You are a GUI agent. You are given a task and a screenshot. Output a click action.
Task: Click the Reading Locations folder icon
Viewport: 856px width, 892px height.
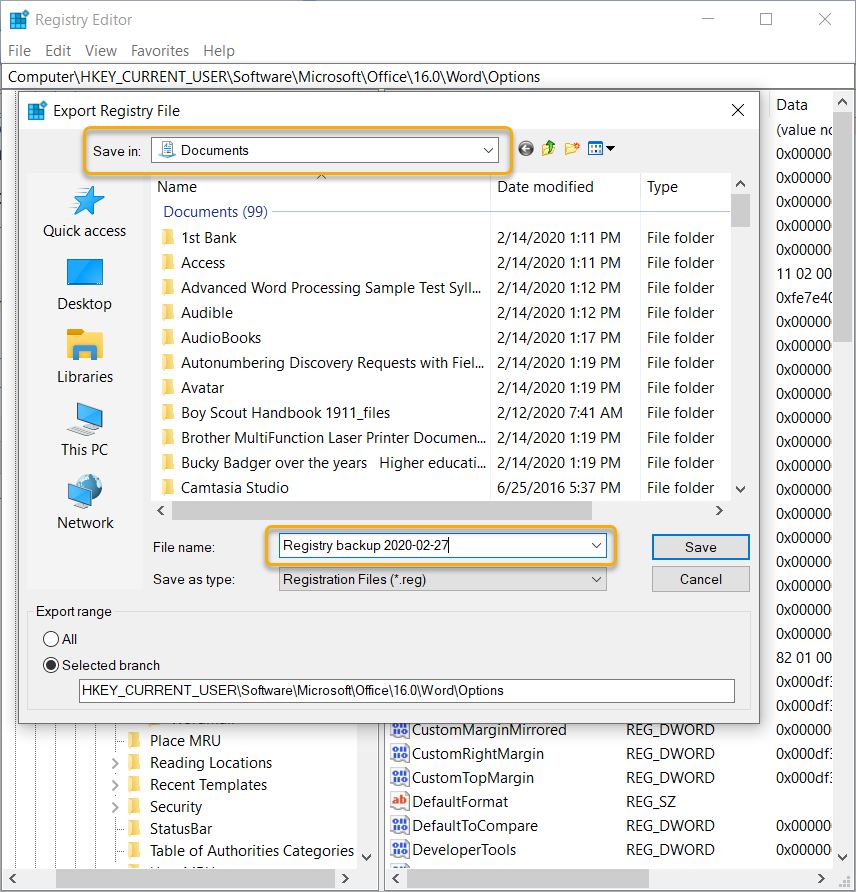(135, 762)
